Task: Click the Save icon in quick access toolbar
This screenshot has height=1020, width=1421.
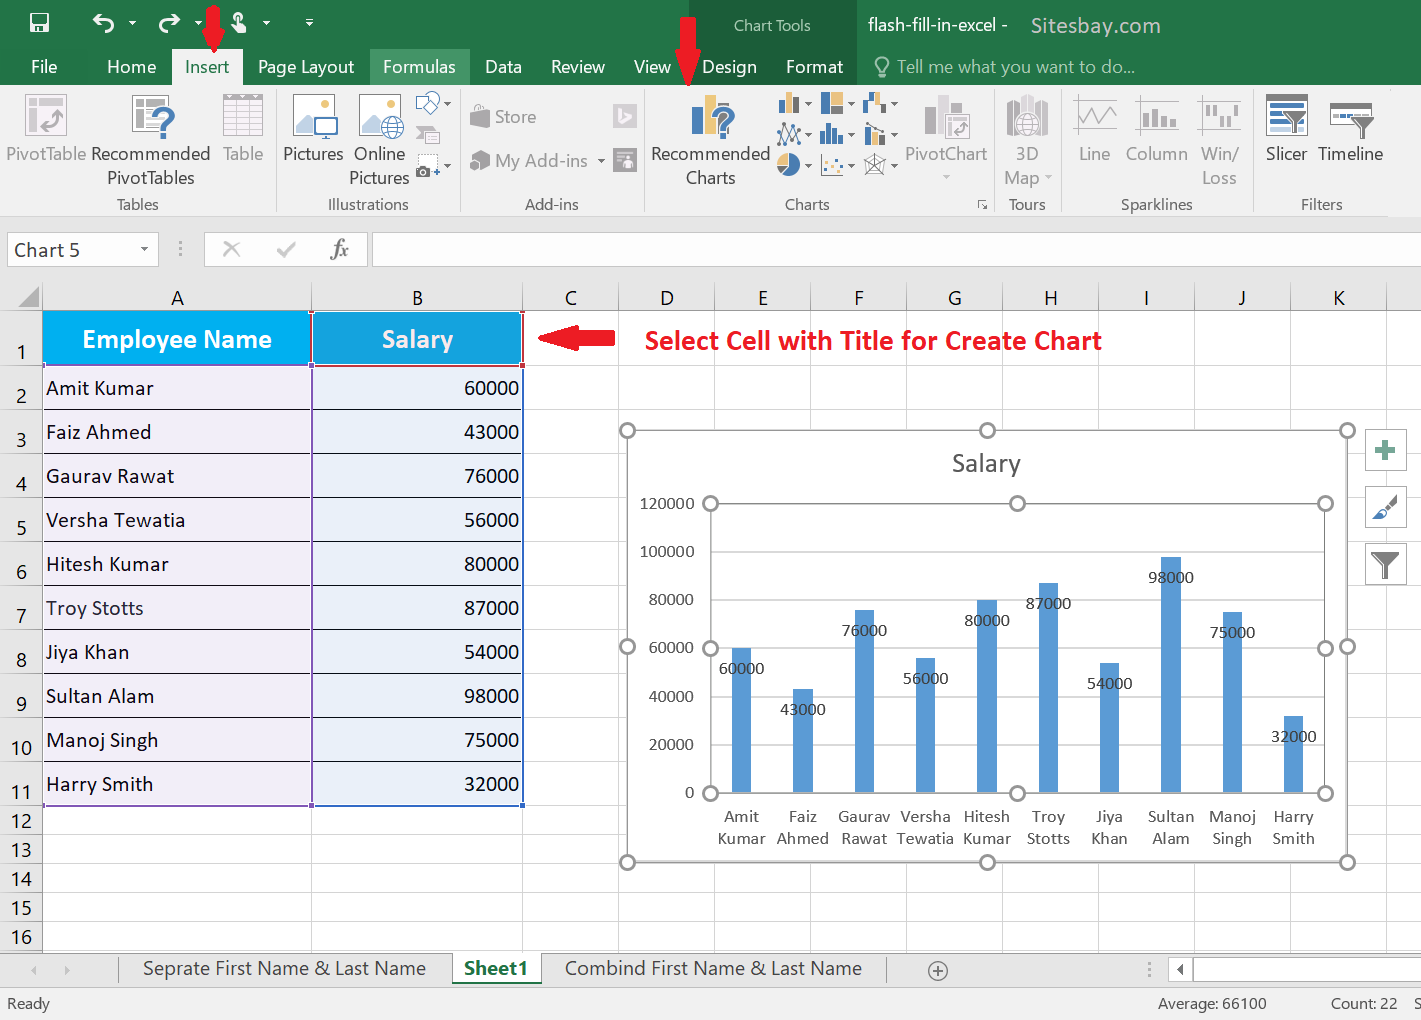Action: point(39,23)
